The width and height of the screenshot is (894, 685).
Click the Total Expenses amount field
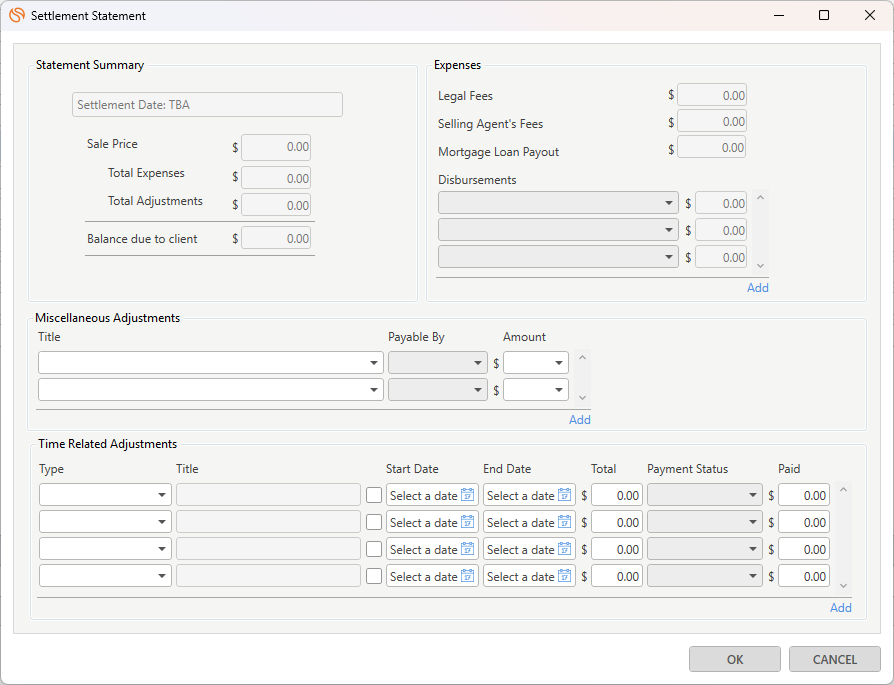point(276,178)
